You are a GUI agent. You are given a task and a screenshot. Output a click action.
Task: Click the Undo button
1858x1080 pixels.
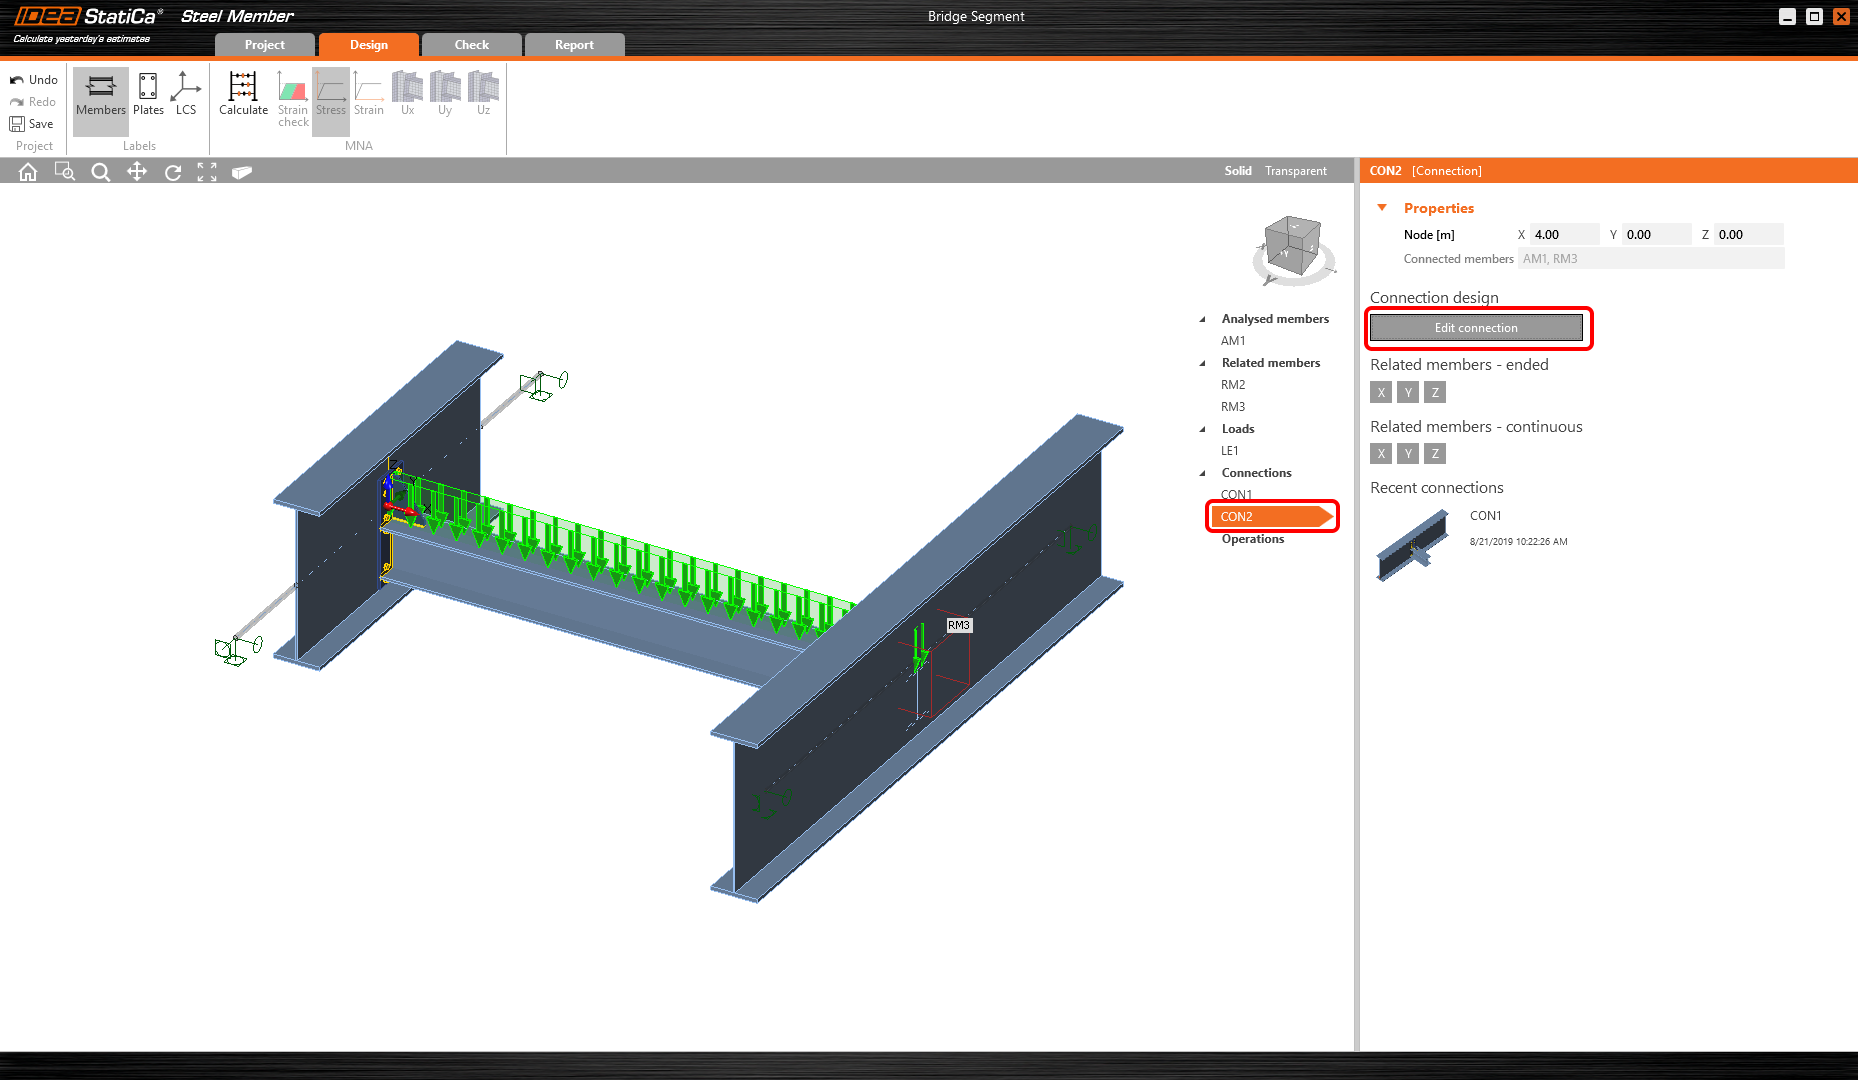(34, 80)
